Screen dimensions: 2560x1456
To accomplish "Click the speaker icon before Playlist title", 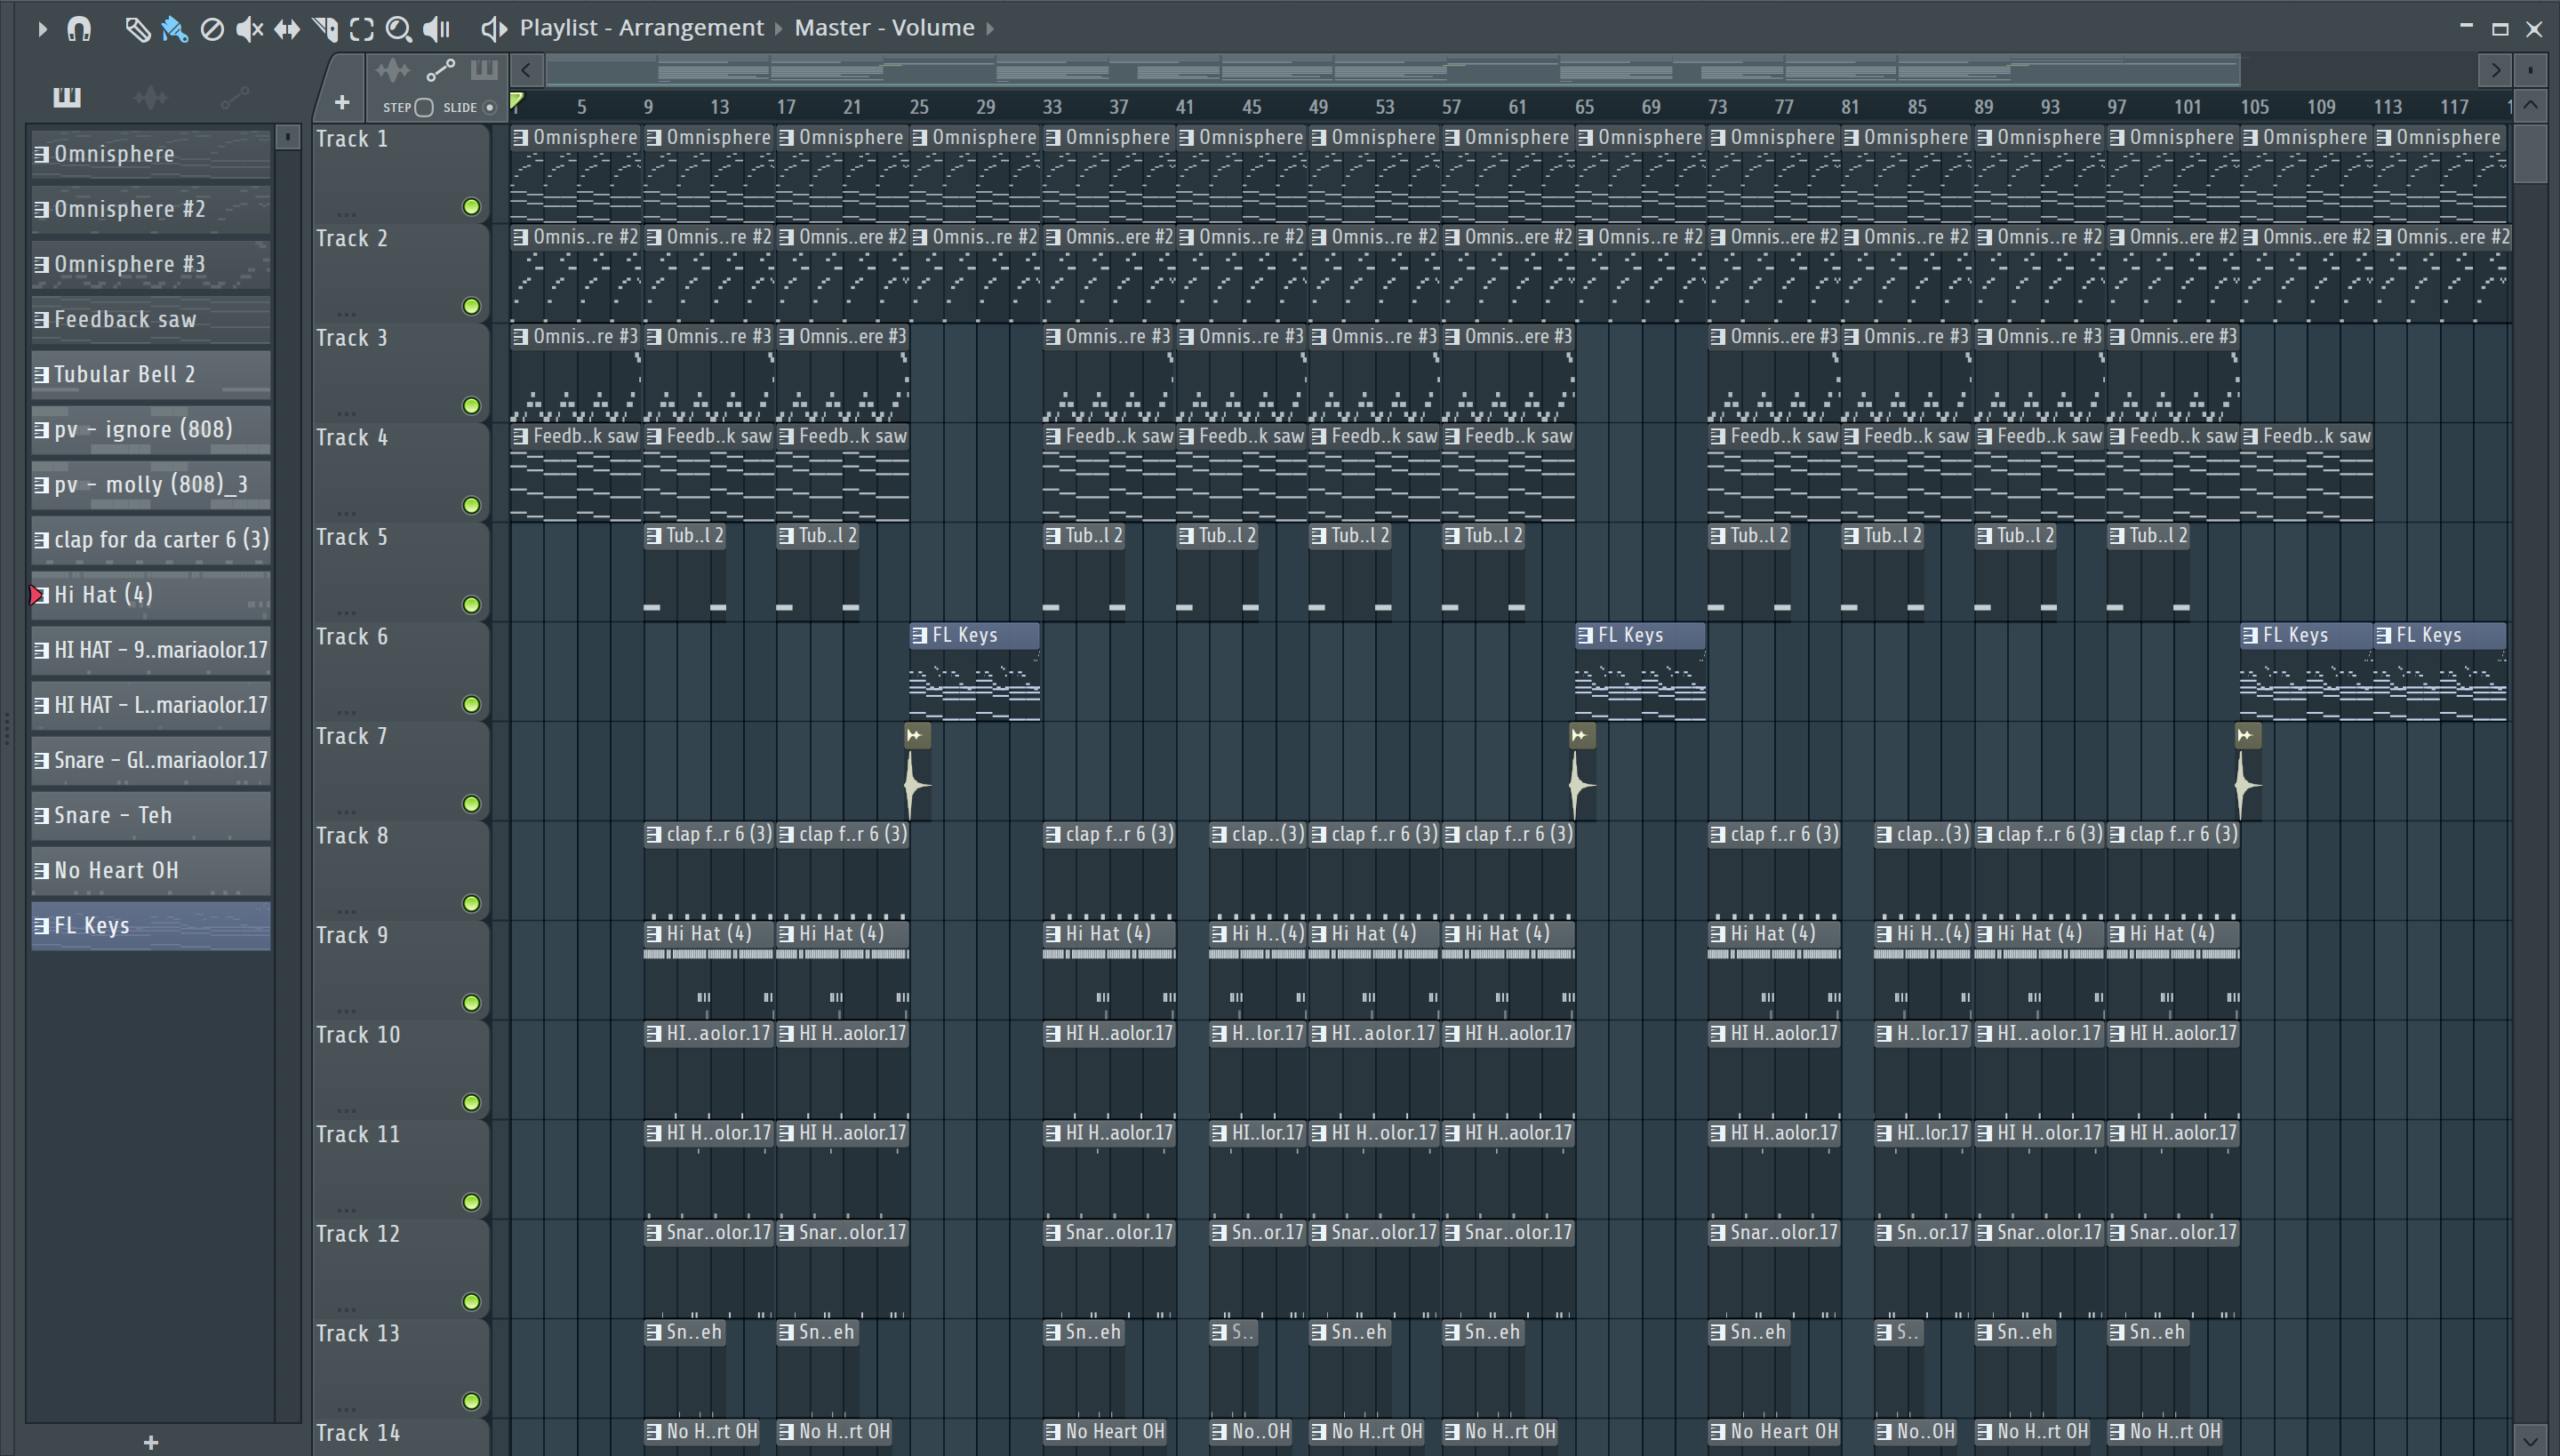I will click(493, 29).
